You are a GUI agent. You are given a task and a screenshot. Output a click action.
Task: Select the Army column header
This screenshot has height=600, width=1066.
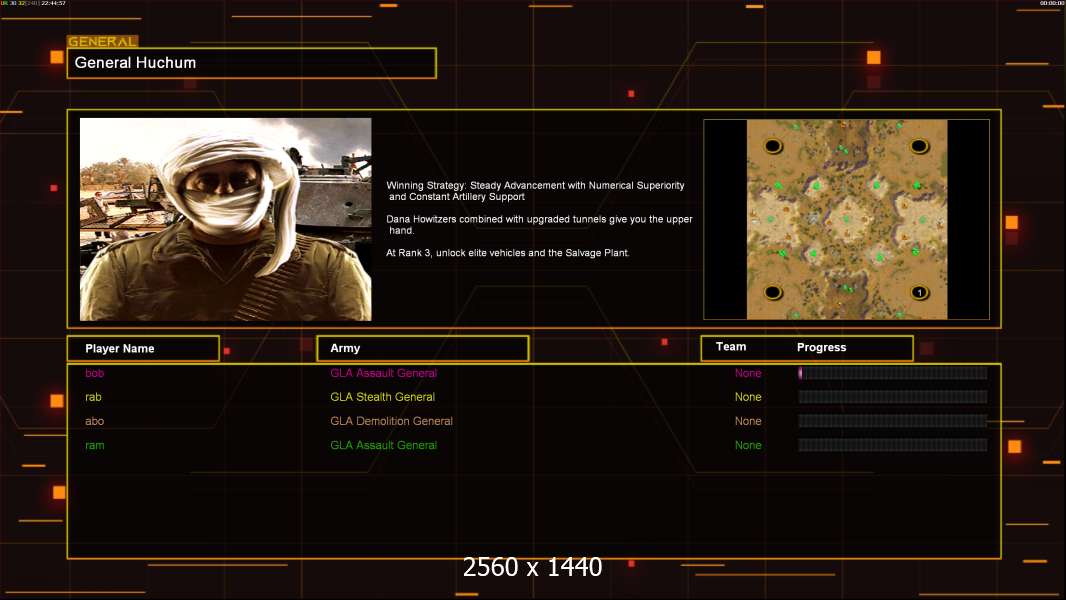[x=422, y=349]
